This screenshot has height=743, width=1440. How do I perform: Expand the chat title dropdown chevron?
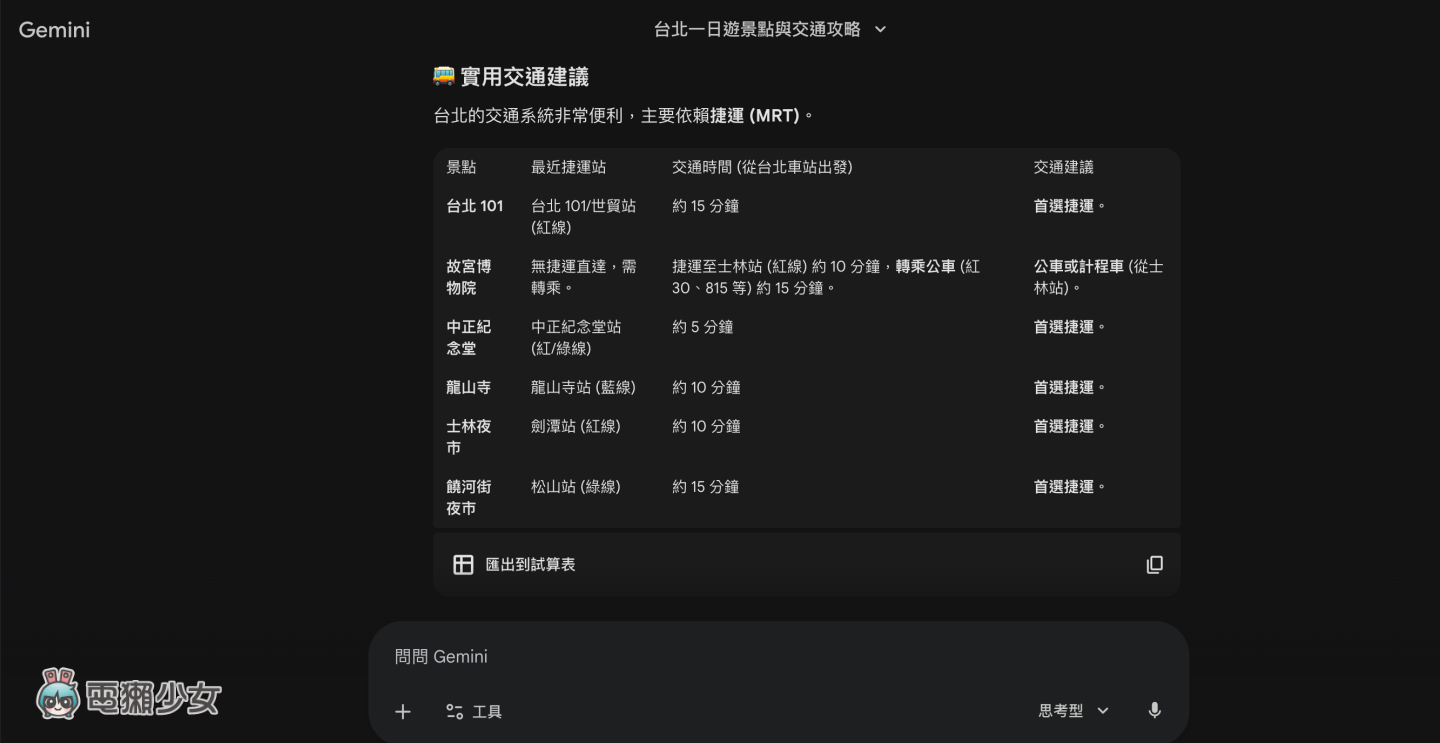pos(879,30)
